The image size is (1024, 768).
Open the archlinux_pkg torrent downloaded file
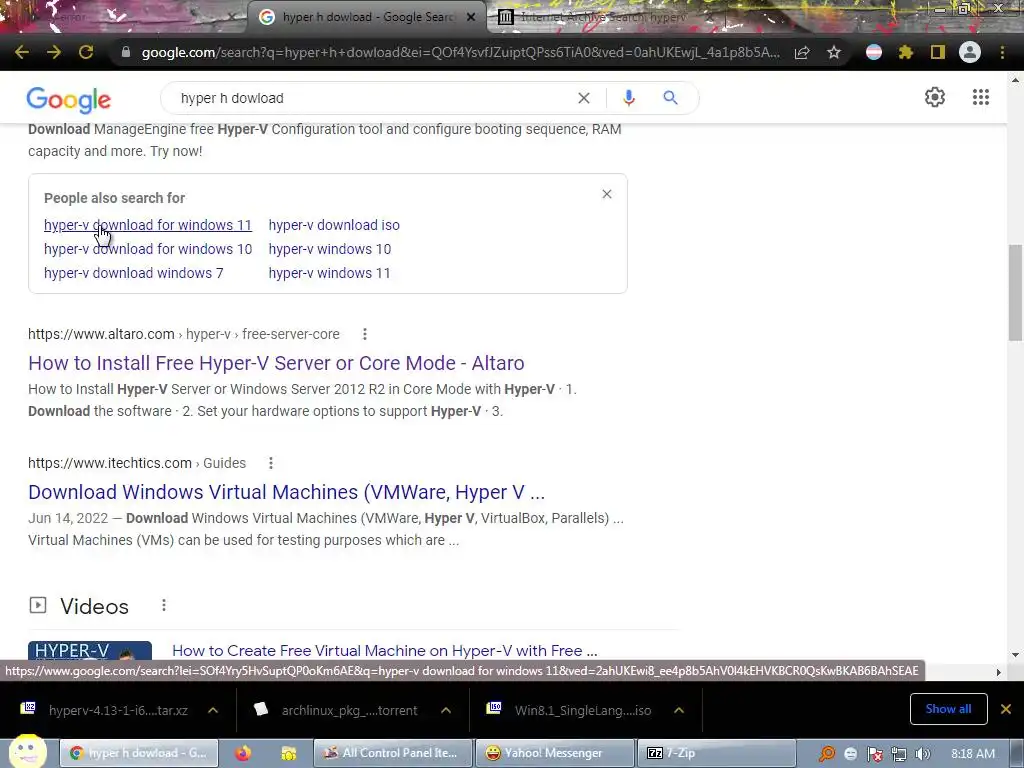click(x=349, y=711)
